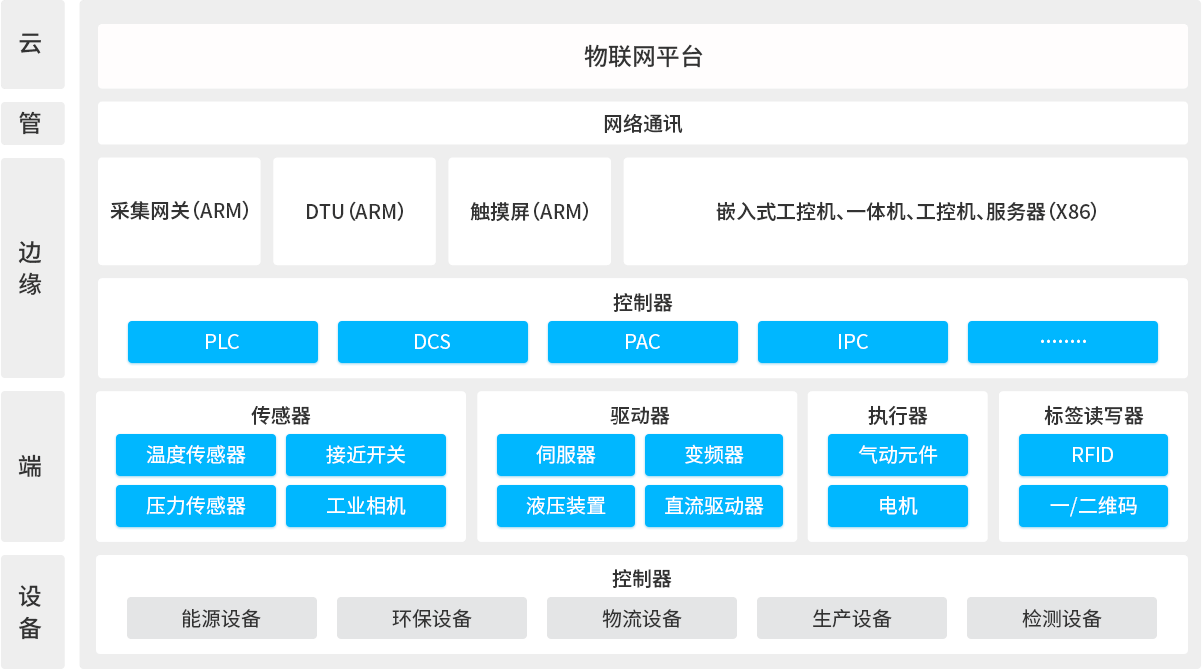This screenshot has height=669, width=1202.
Task: Select the 工业相机 button
Action: (x=366, y=506)
